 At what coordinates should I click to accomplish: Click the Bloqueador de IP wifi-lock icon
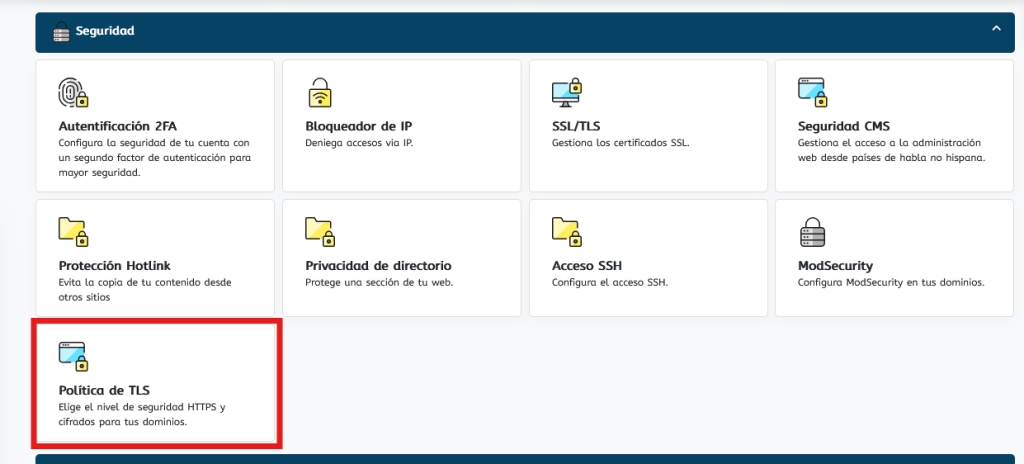tap(319, 92)
